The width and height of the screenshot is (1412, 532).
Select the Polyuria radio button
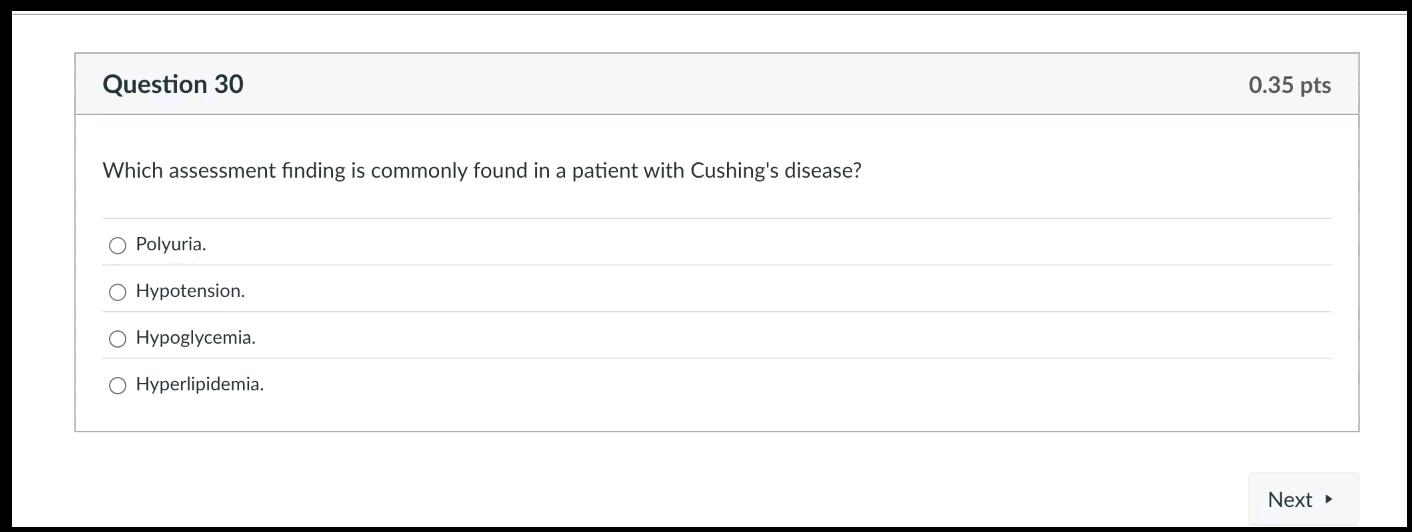[x=117, y=245]
